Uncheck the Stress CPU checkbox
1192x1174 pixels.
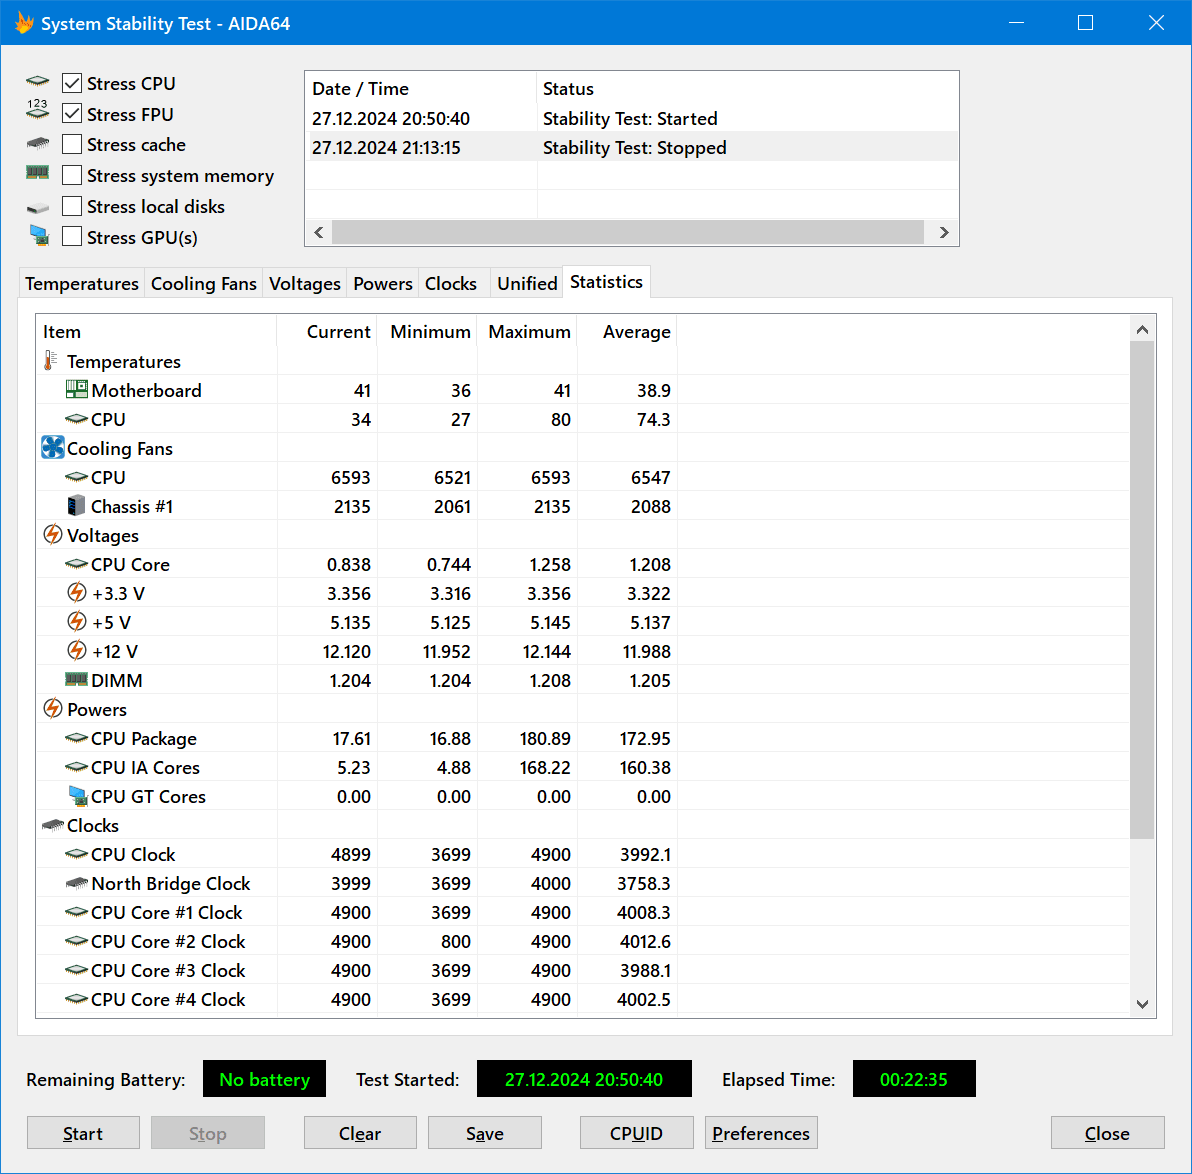coord(71,83)
